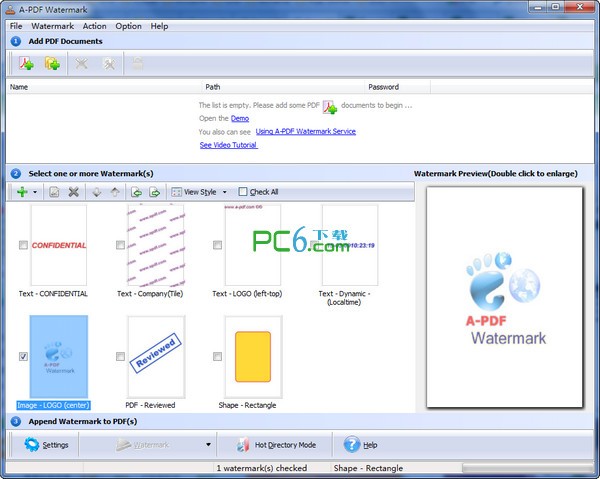The image size is (600, 479).
Task: Click the greyed-out Watermark button
Action: (143, 445)
